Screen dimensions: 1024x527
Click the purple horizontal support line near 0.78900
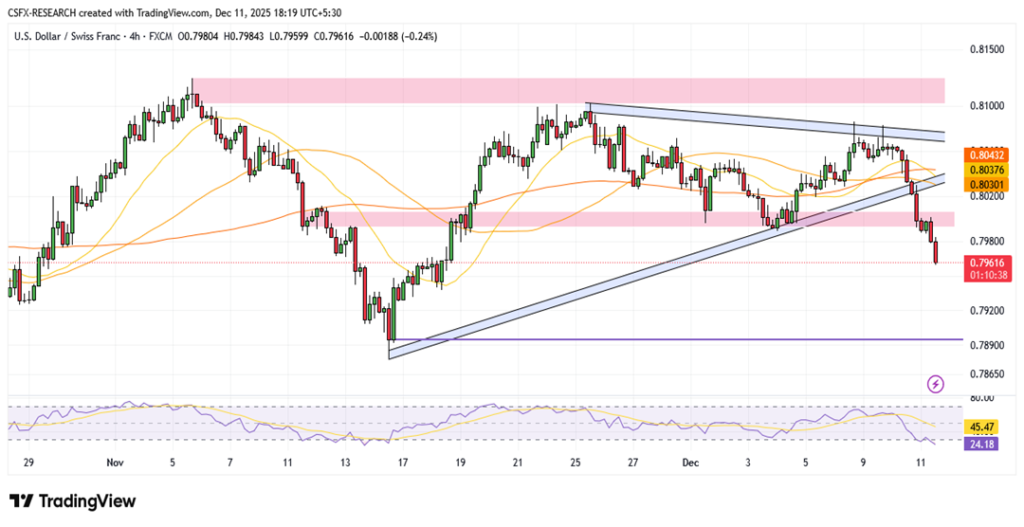pos(680,340)
